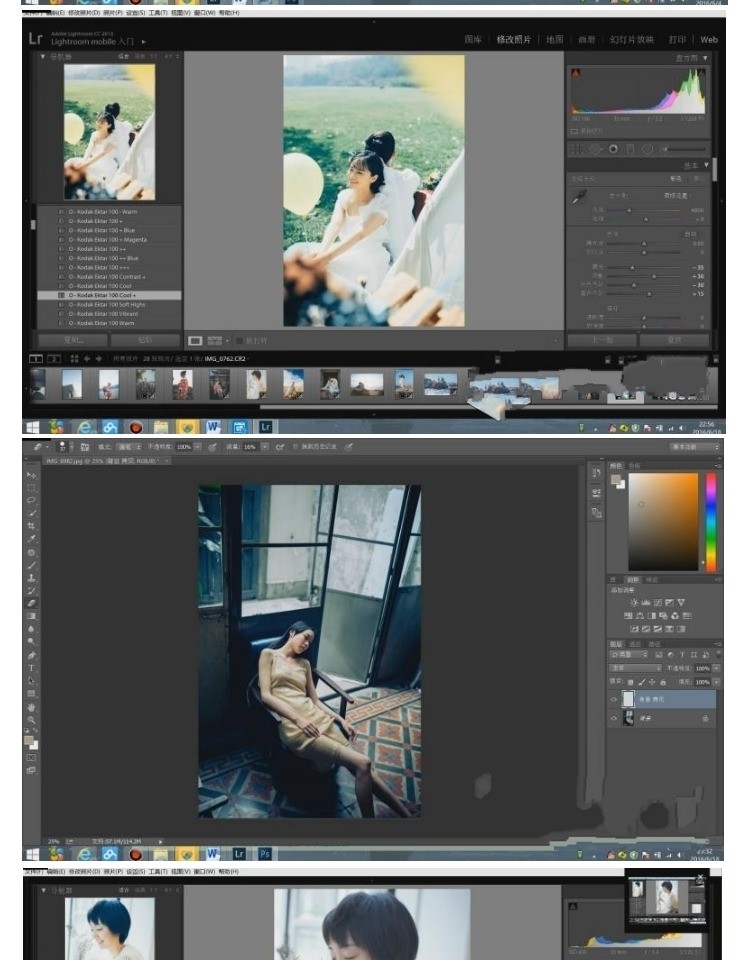Viewport: 750px width, 960px height.
Task: Switch Lightroom filmstrip to grid view icon
Action: point(74,359)
